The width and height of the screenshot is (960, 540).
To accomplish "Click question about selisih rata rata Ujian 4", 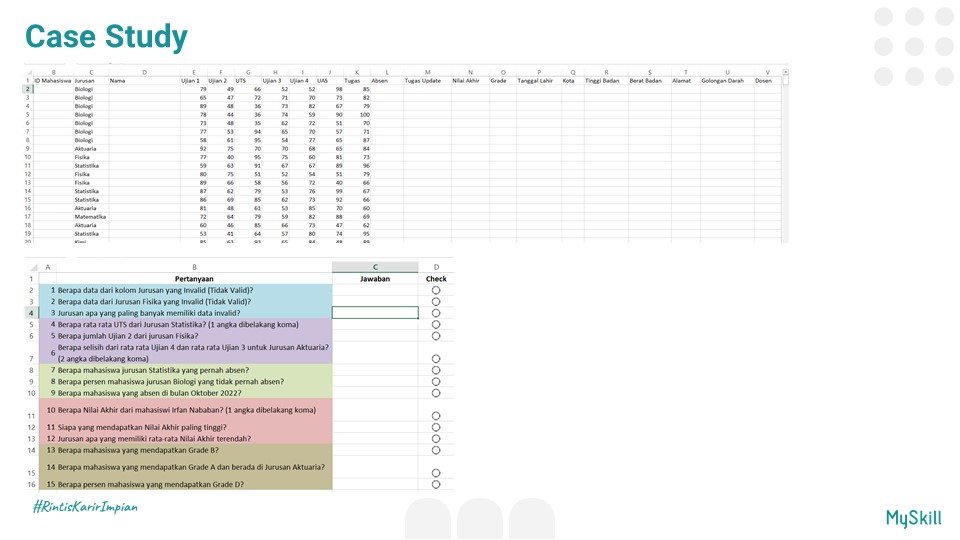I will (193, 353).
